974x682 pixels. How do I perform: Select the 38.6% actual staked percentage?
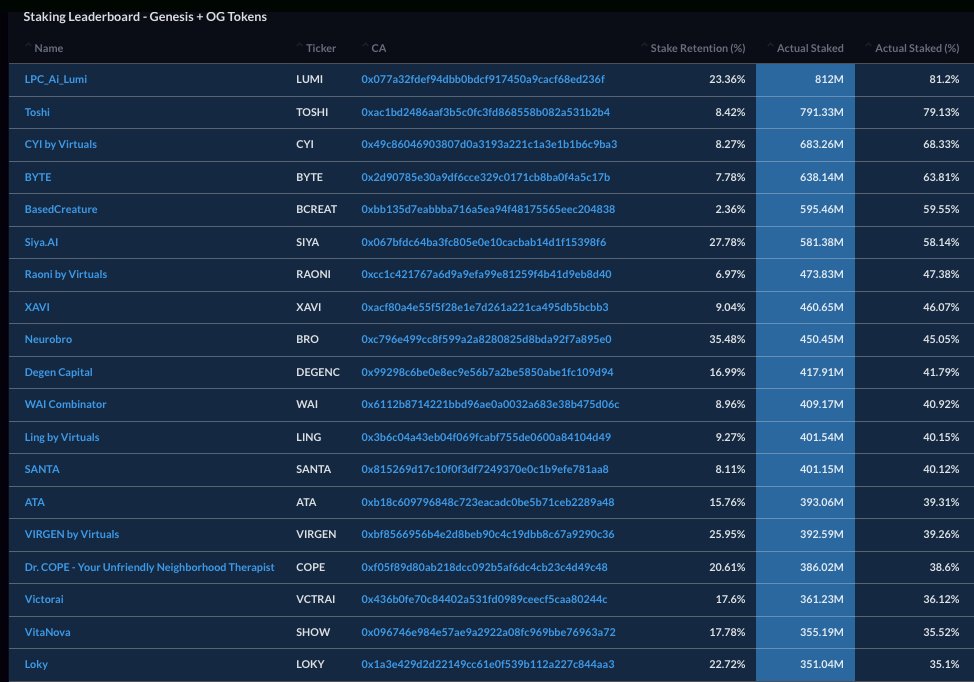click(x=944, y=567)
